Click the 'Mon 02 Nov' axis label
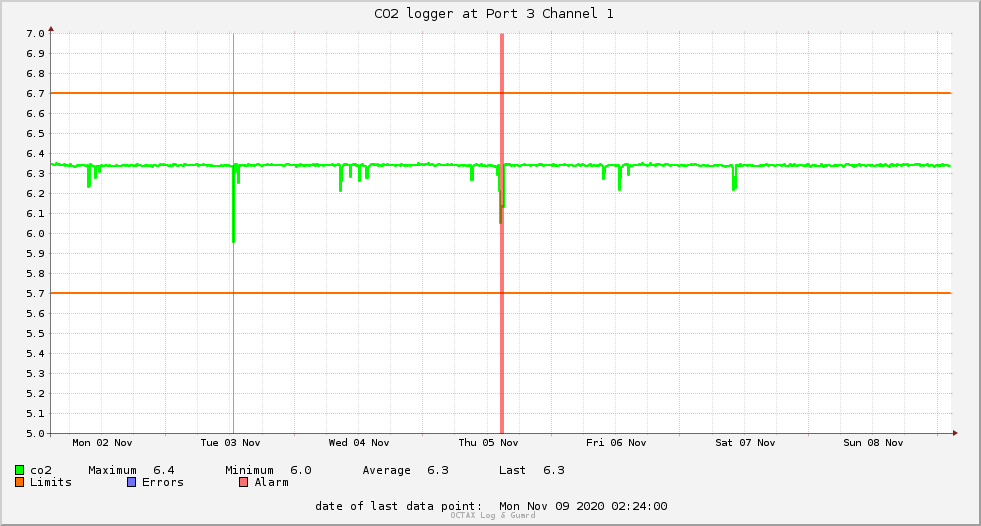This screenshot has height=526, width=981. pyautogui.click(x=102, y=443)
